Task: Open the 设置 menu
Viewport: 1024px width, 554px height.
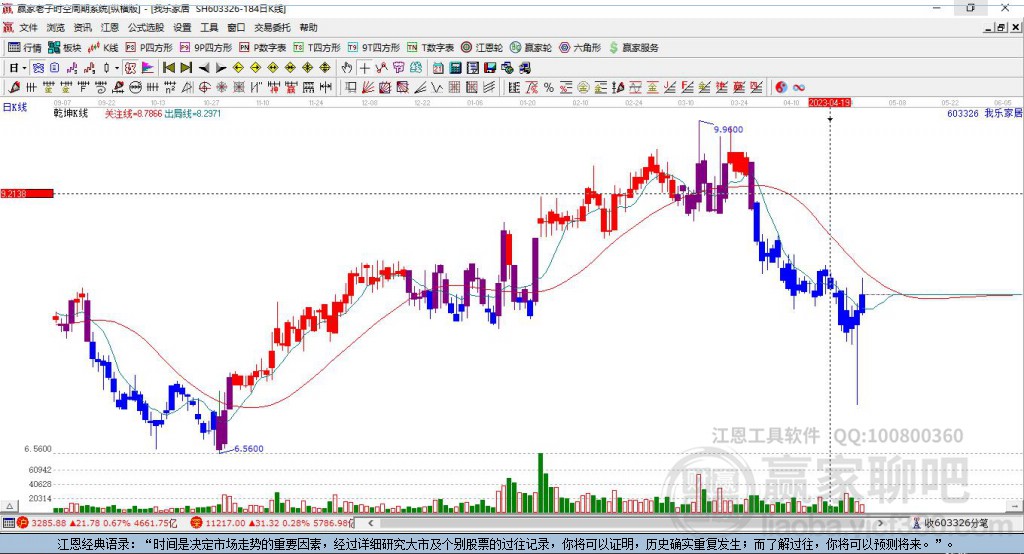Action: [x=182, y=27]
